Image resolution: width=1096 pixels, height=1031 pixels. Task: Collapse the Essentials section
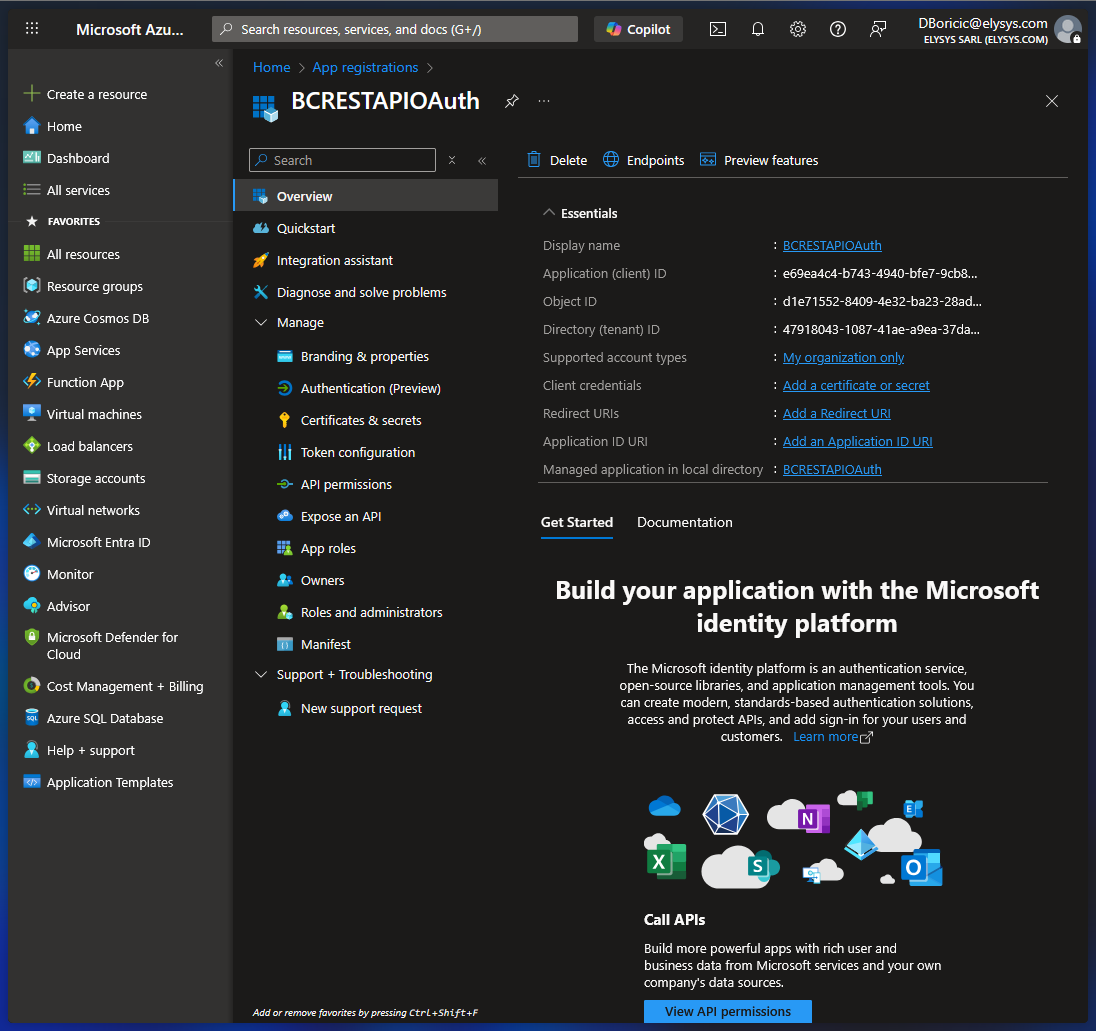click(x=549, y=213)
